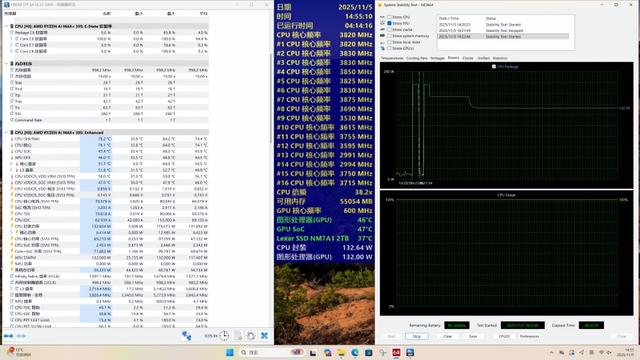Click the Stress GPU(s) monitor icon
640x360 pixels.
tap(382, 48)
